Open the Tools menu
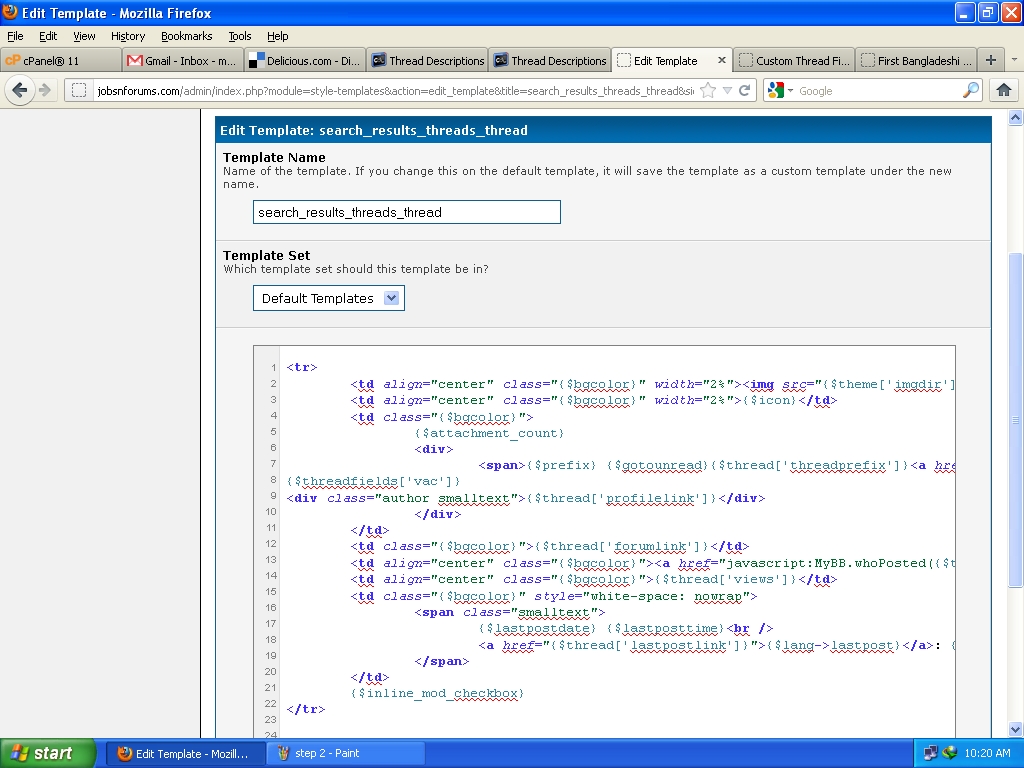1024x768 pixels. click(240, 36)
